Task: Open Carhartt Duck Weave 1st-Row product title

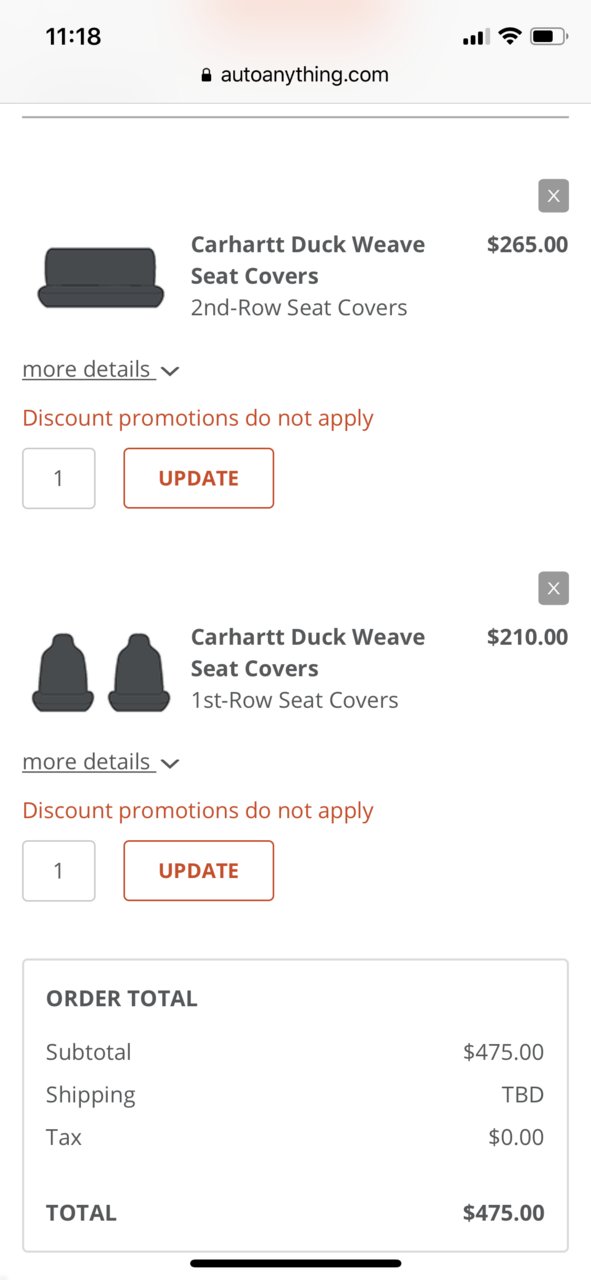Action: click(x=308, y=652)
